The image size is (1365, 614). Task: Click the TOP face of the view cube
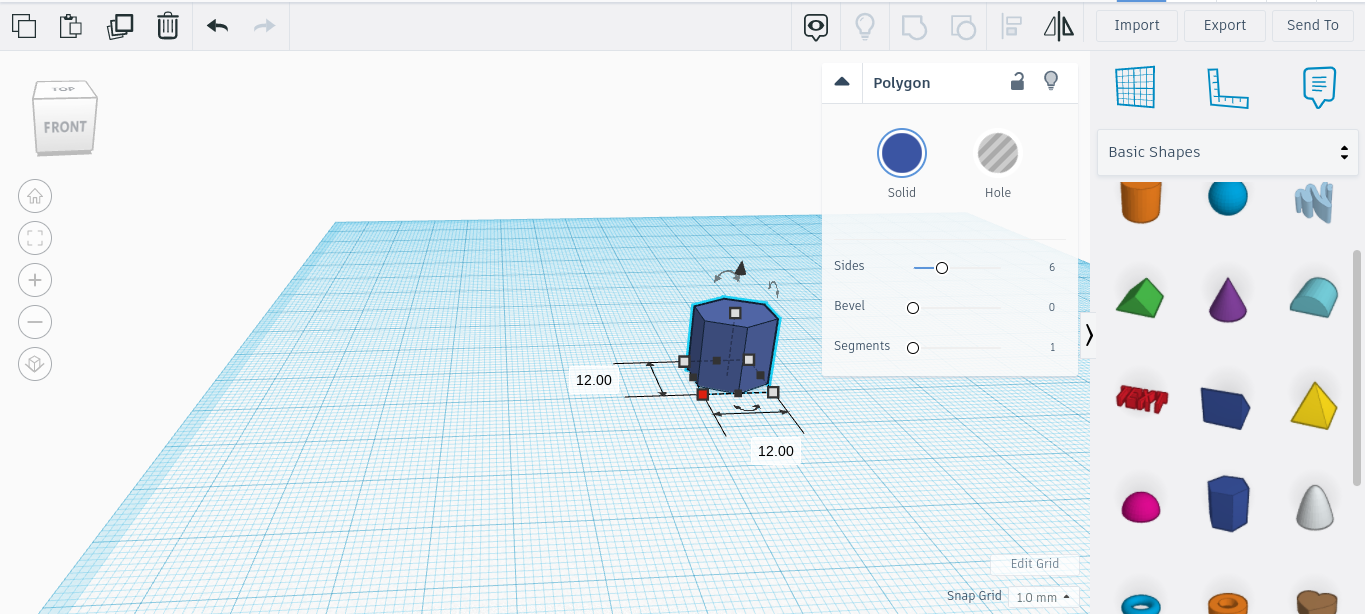click(64, 90)
